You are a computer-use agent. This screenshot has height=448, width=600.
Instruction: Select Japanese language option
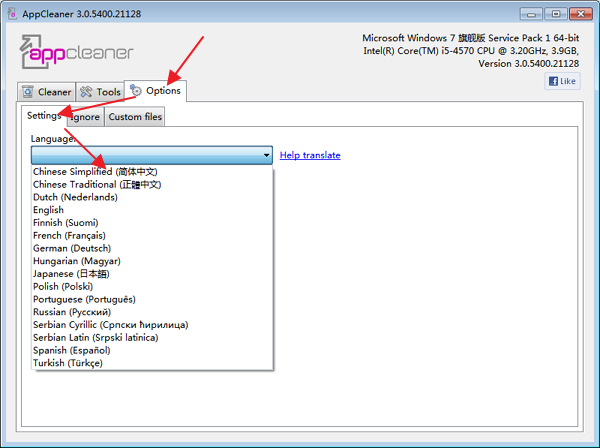(x=152, y=274)
